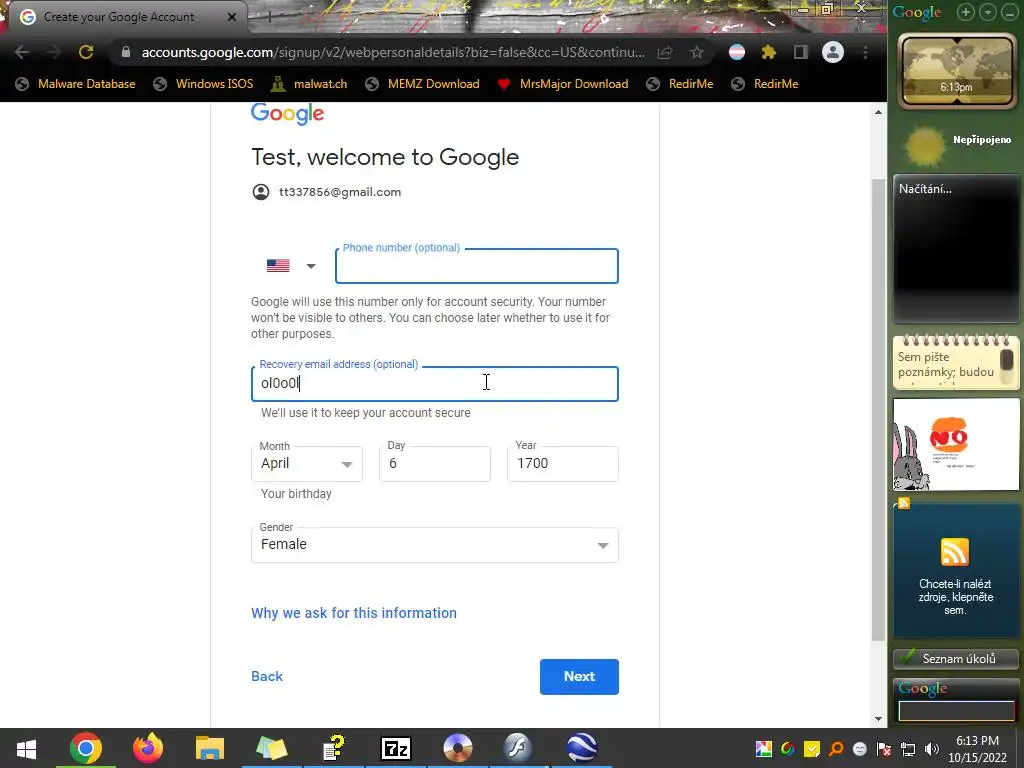Open the sidebar options down-arrow button
This screenshot has height=768, width=1024.
[987, 12]
